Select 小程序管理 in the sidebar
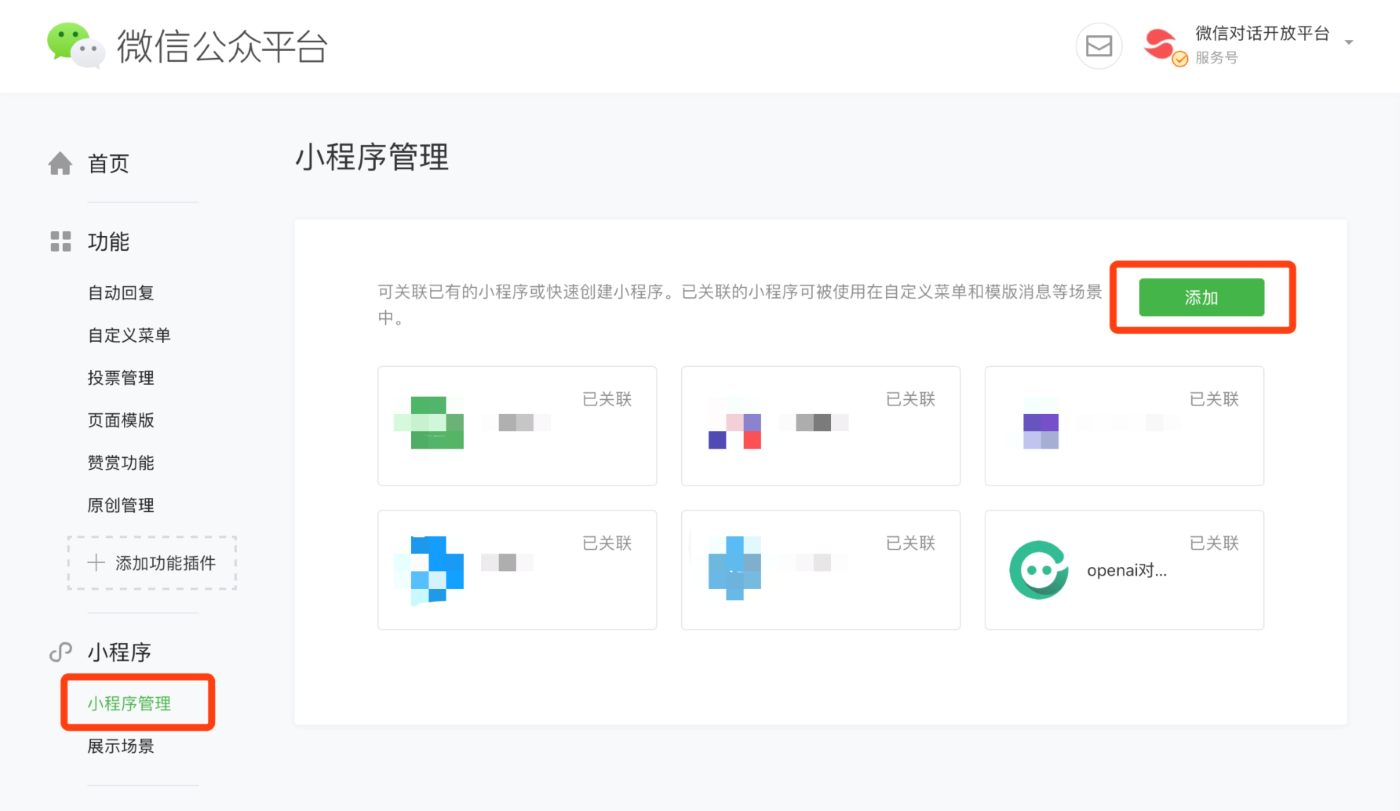Viewport: 1400px width, 811px height. tap(129, 703)
